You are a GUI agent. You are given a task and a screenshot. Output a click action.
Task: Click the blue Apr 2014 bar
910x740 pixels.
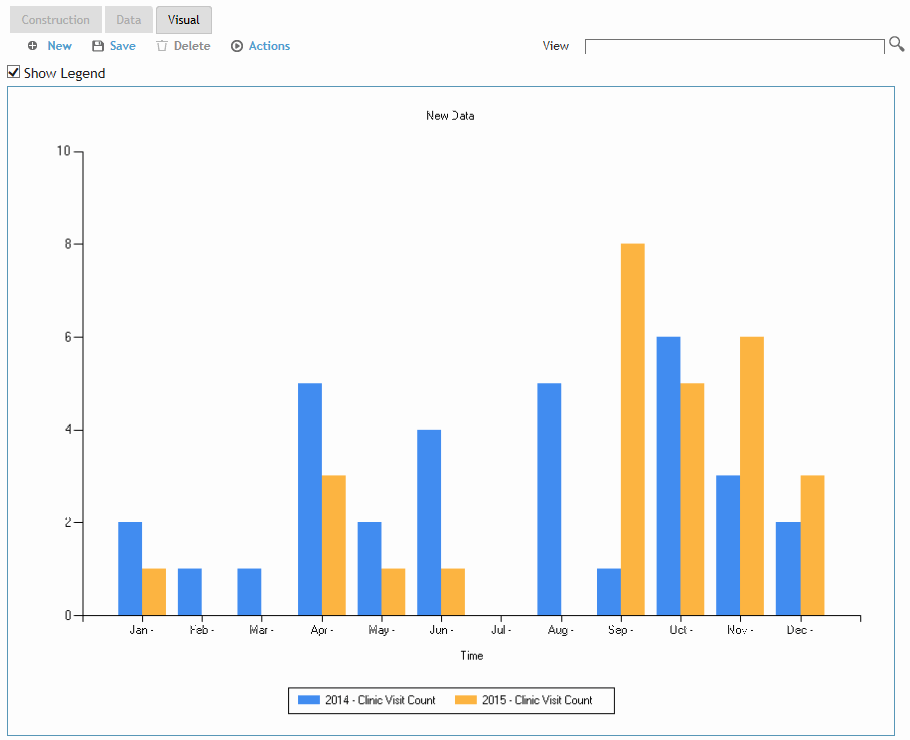[x=310, y=499]
